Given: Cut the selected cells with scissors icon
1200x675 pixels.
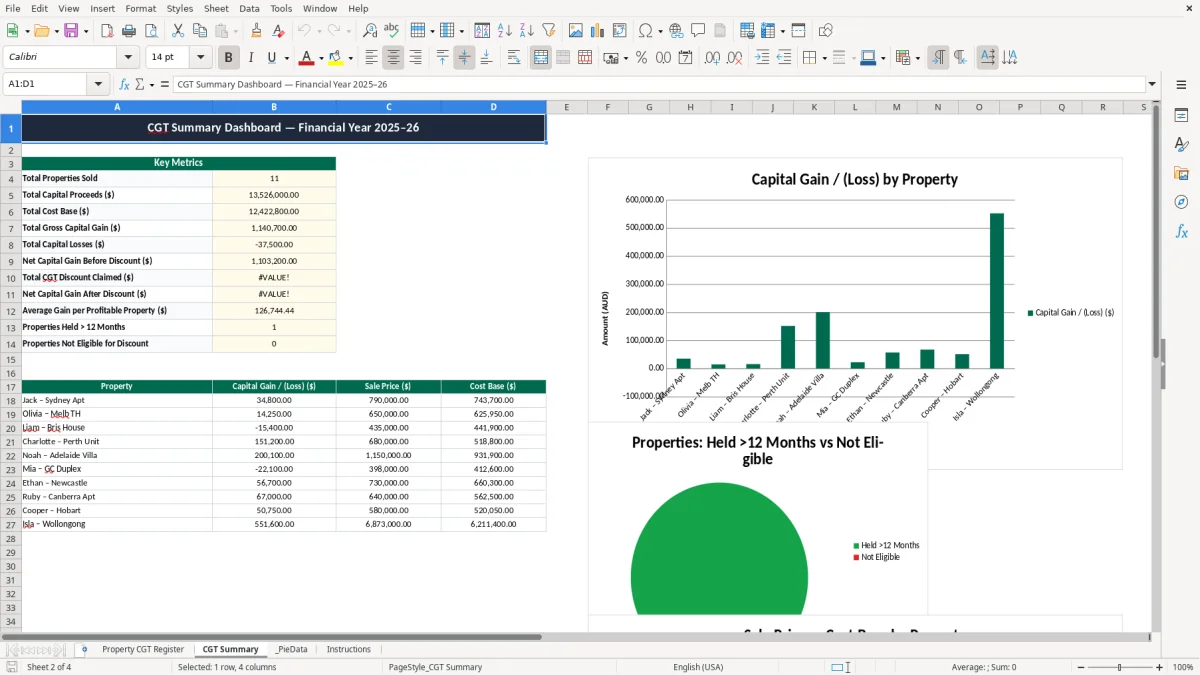Looking at the screenshot, I should (177, 31).
